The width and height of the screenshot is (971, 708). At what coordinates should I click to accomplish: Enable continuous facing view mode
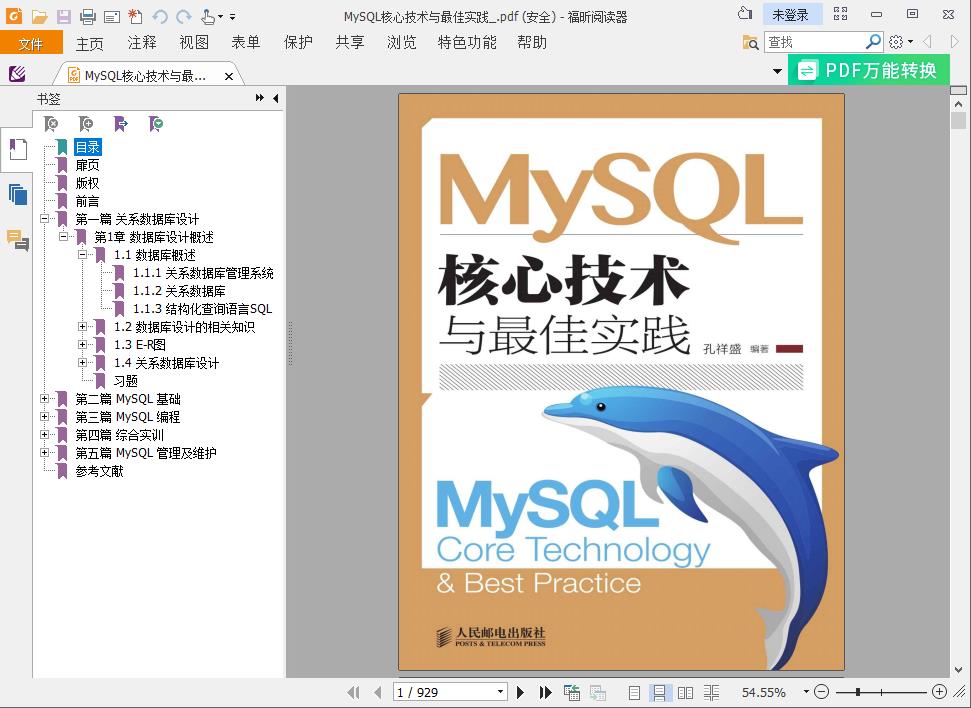click(712, 693)
